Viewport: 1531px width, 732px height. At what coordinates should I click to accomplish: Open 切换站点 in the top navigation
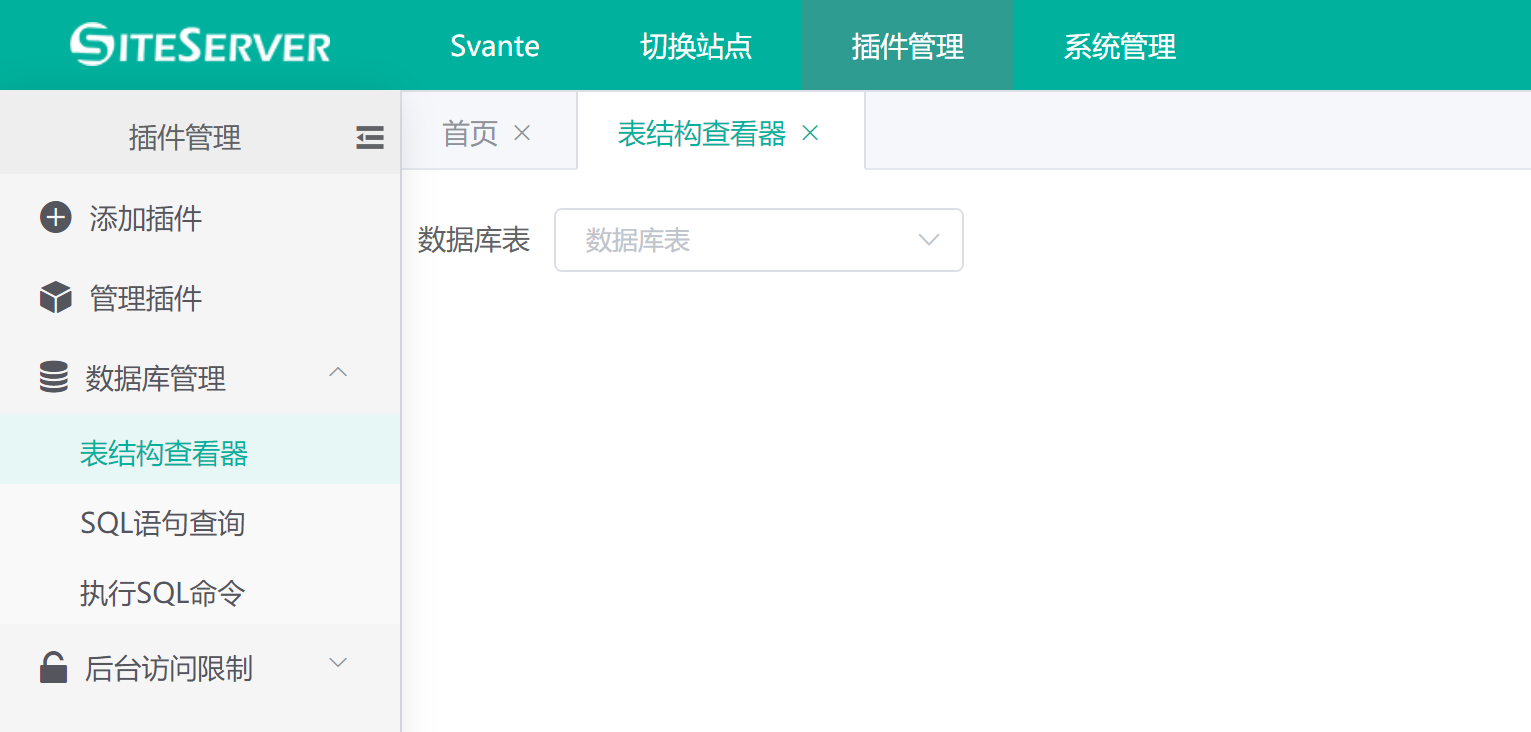696,46
